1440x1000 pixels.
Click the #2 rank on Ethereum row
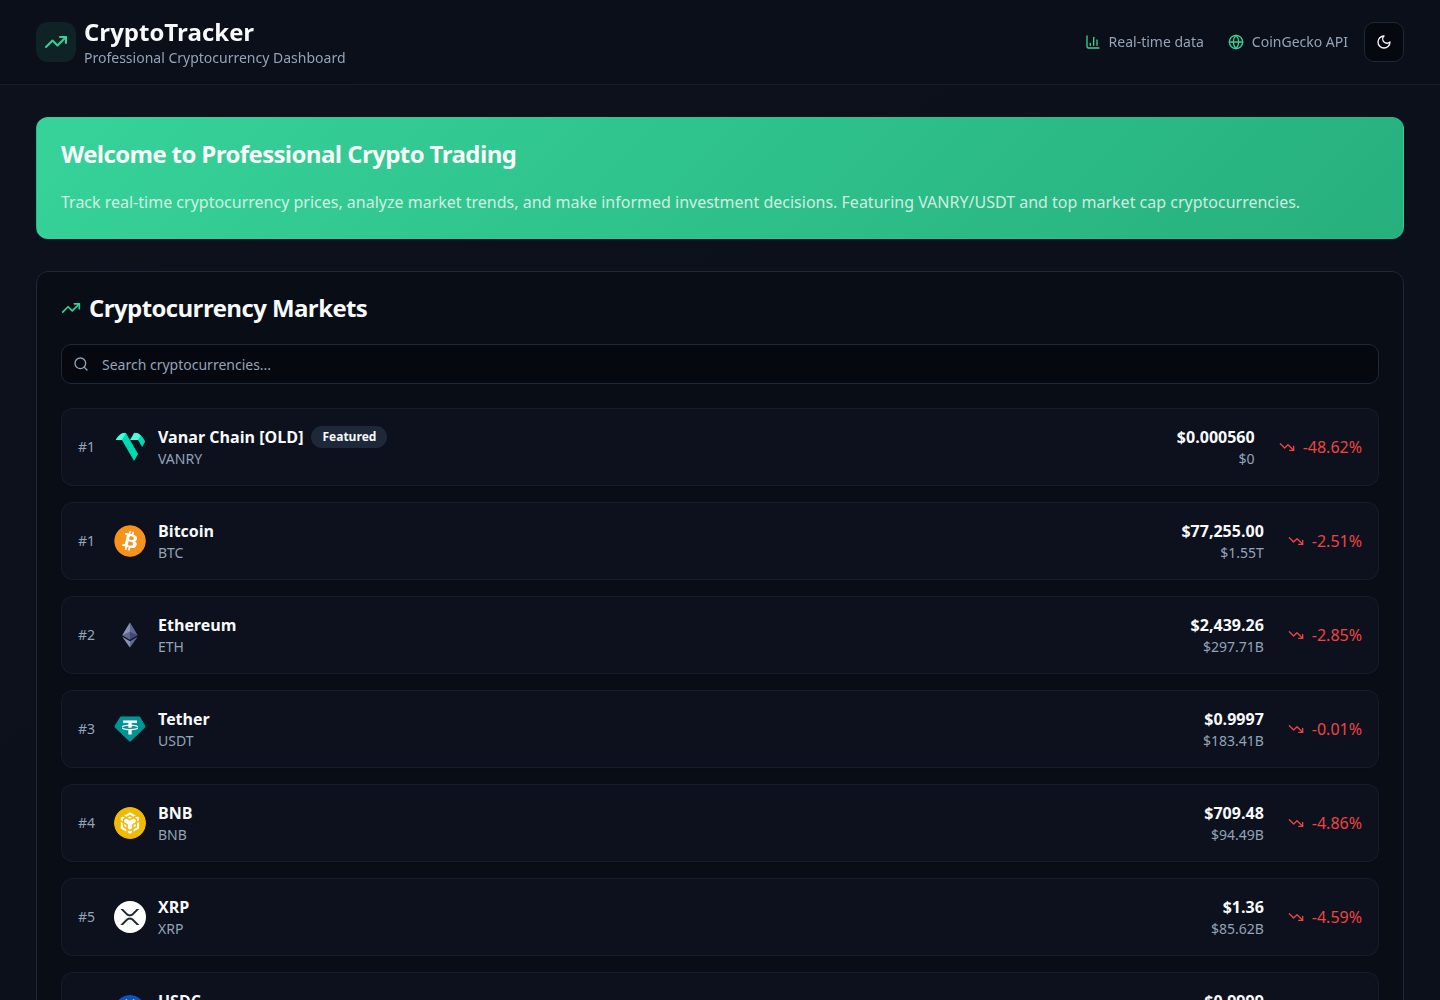click(x=87, y=635)
